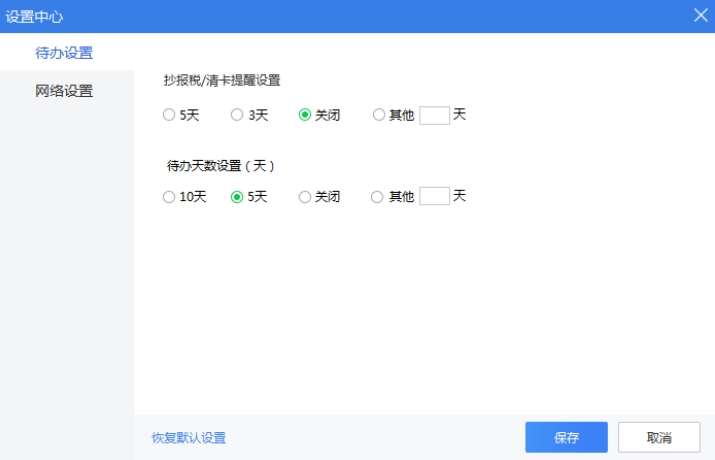Select 5天 for 待办天数设置
The width and height of the screenshot is (715, 460).
point(237,197)
